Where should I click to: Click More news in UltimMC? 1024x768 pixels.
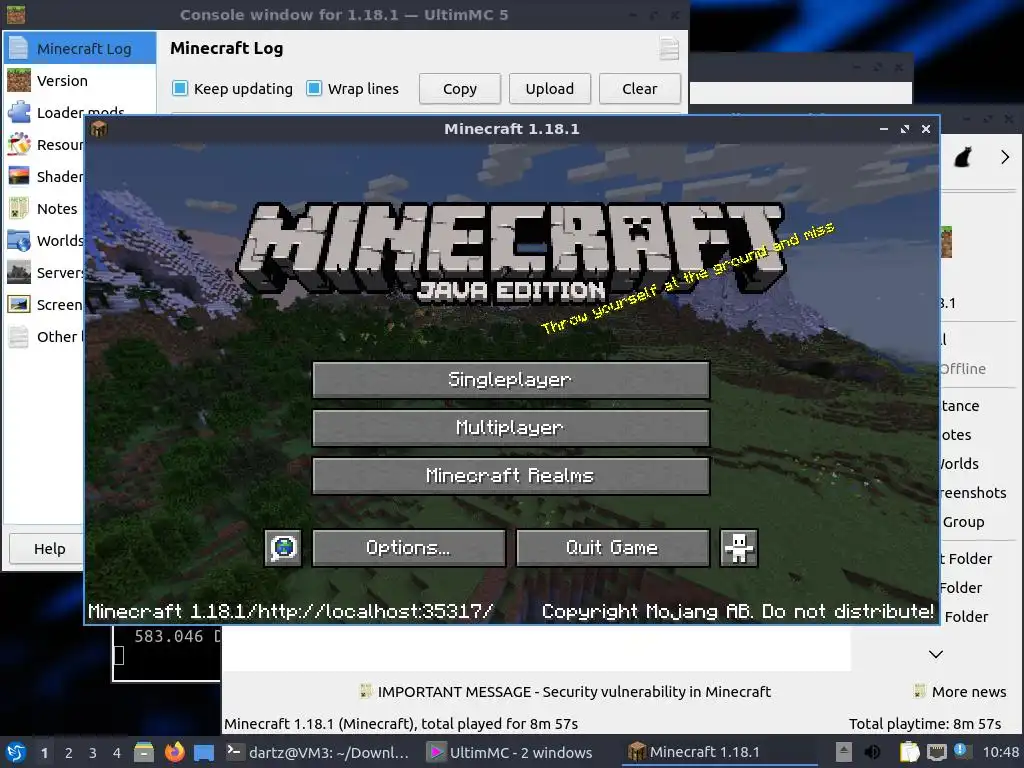960,692
